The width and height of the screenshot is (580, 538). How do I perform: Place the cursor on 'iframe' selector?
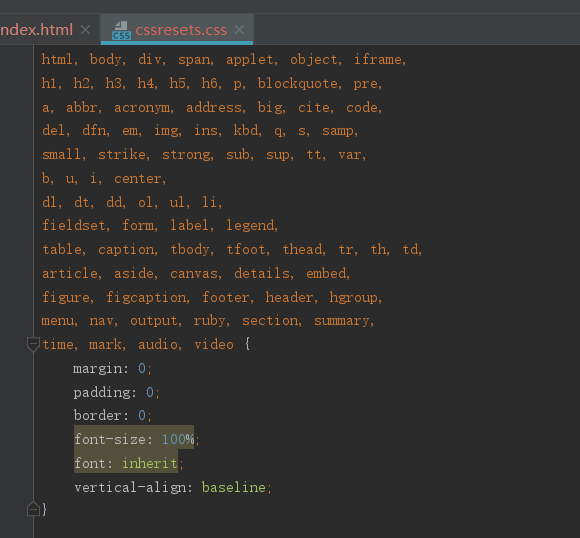coord(378,60)
